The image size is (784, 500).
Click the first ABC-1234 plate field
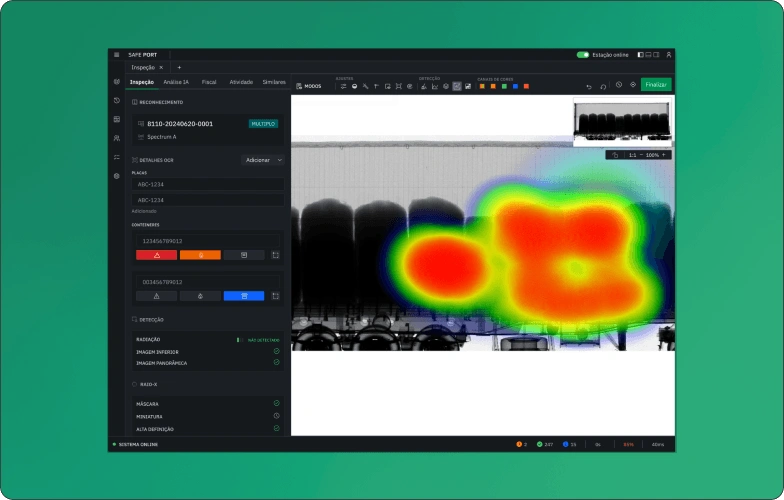click(x=208, y=184)
